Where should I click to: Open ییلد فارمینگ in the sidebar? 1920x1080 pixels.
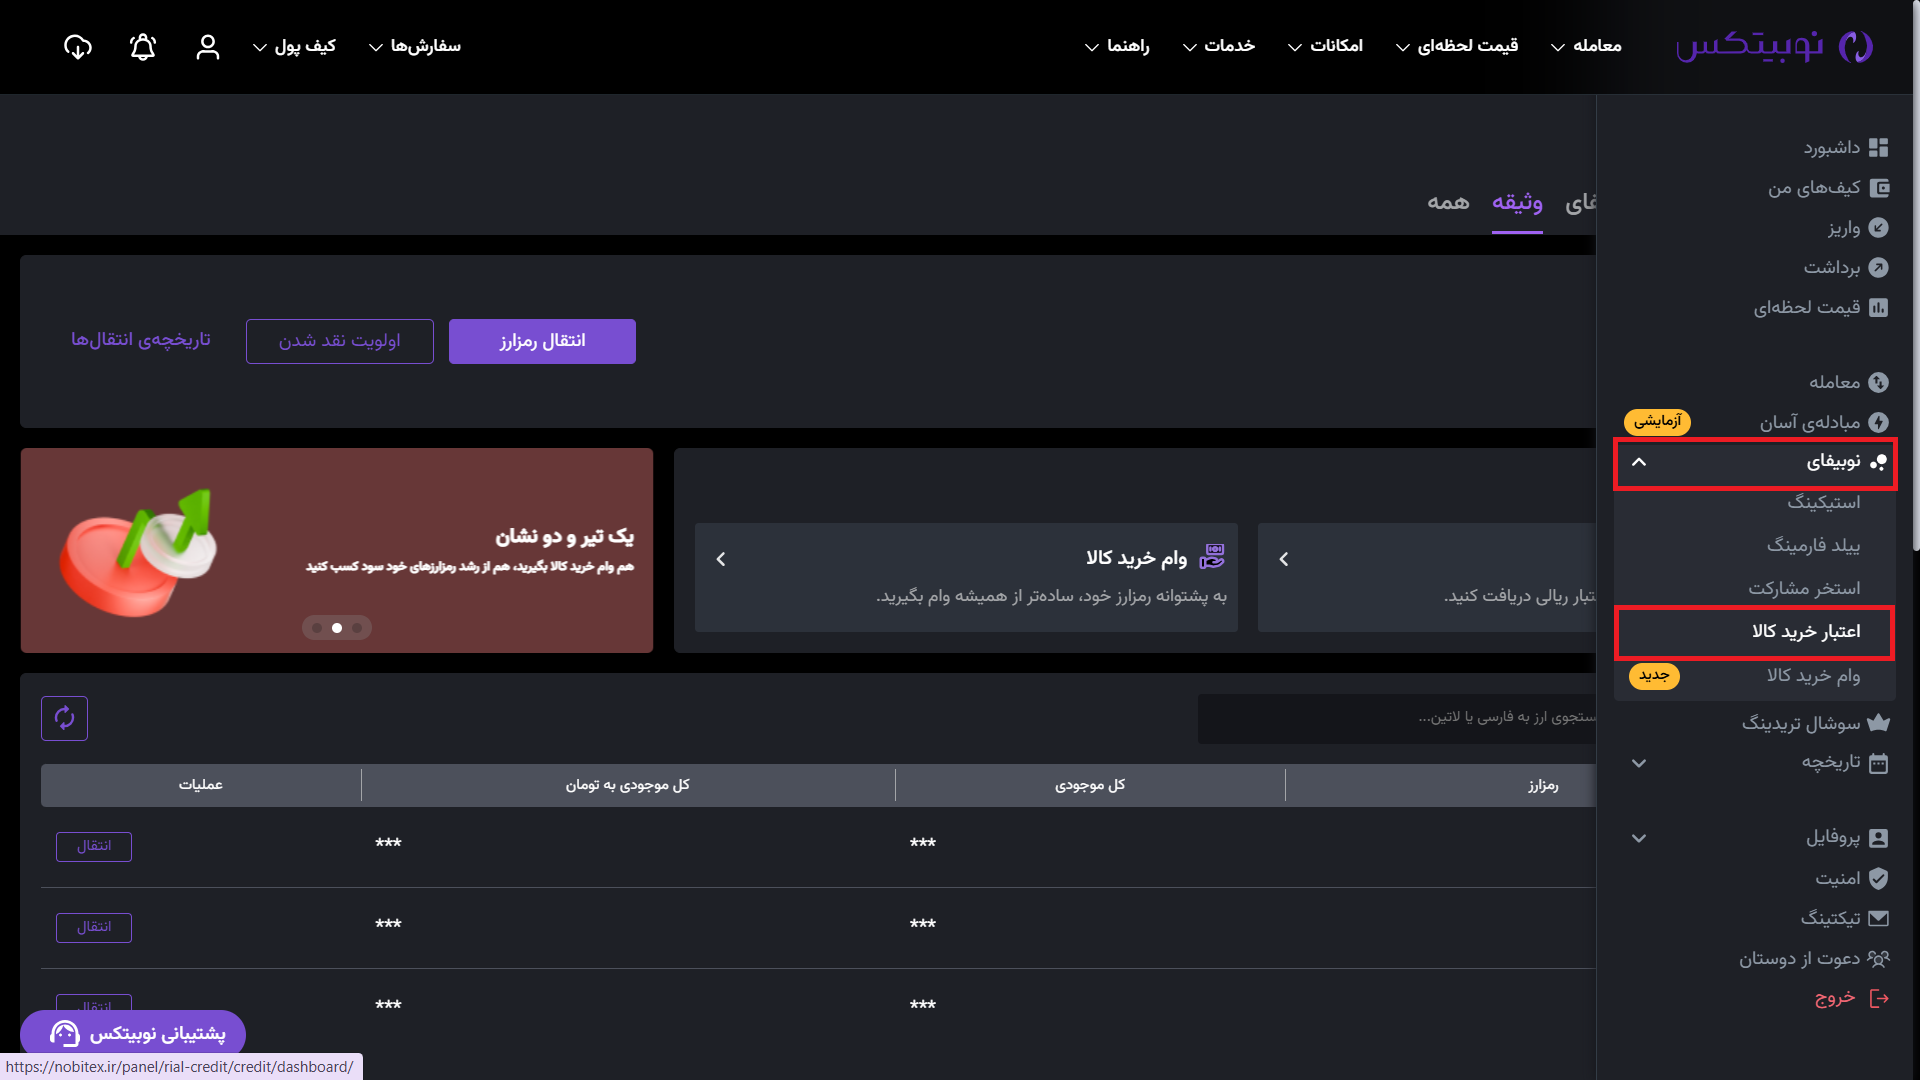point(1813,545)
